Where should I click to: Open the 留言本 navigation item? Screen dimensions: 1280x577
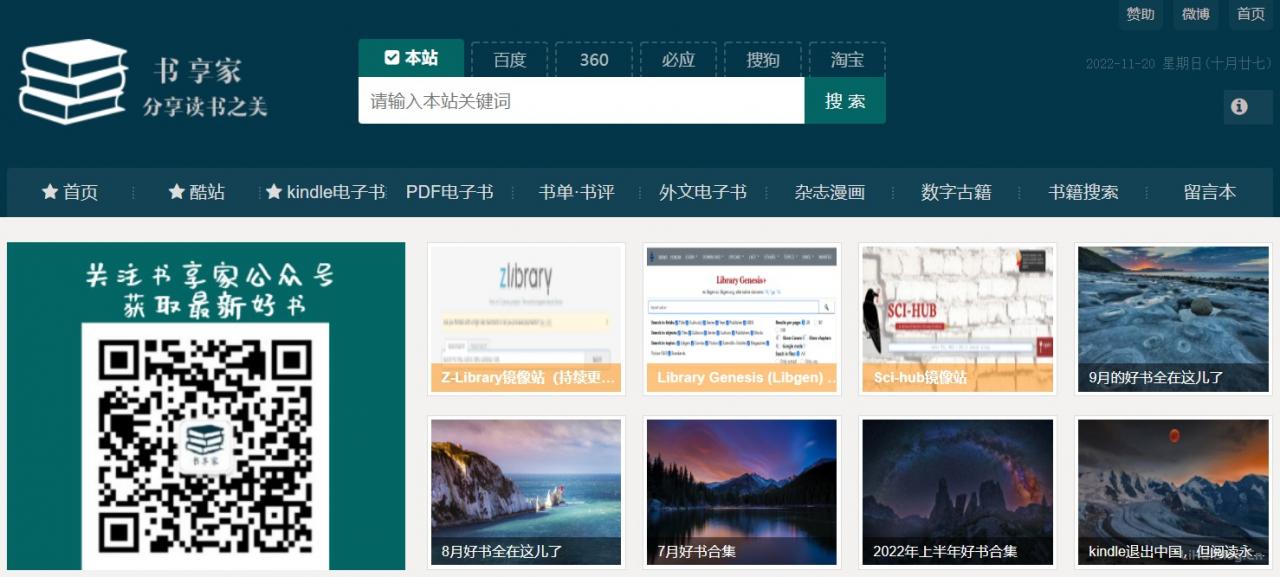(1209, 192)
